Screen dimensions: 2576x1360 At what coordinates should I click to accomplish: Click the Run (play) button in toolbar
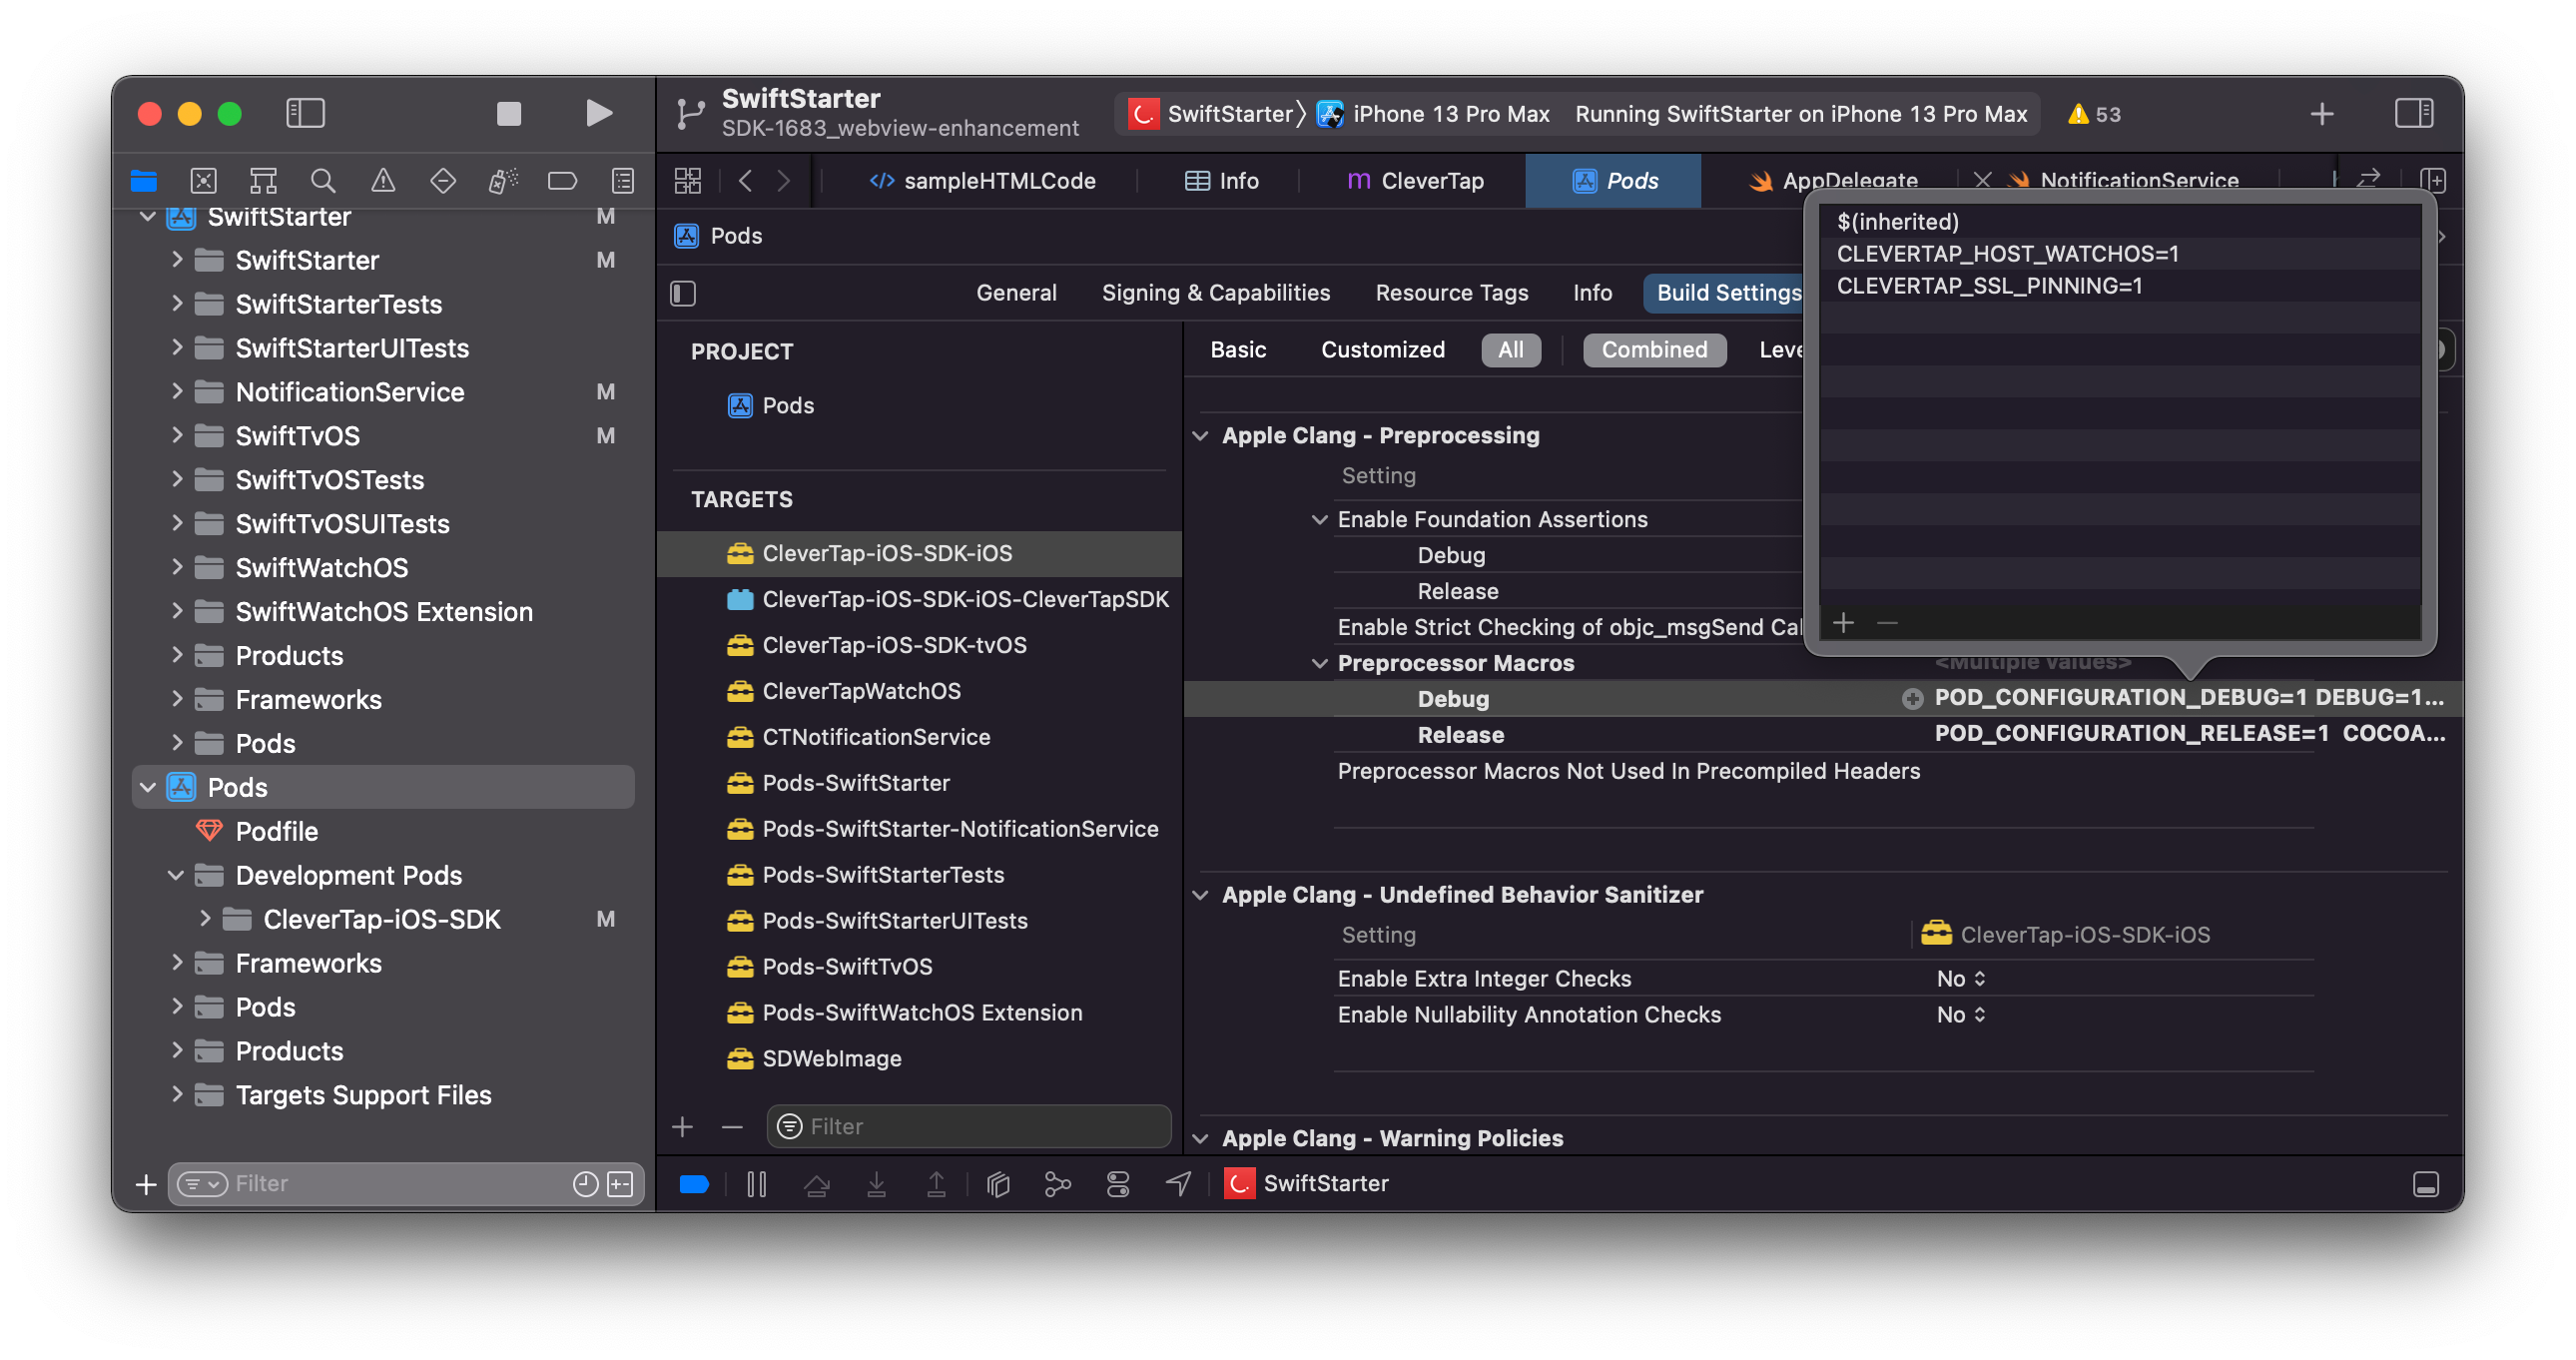click(x=598, y=113)
